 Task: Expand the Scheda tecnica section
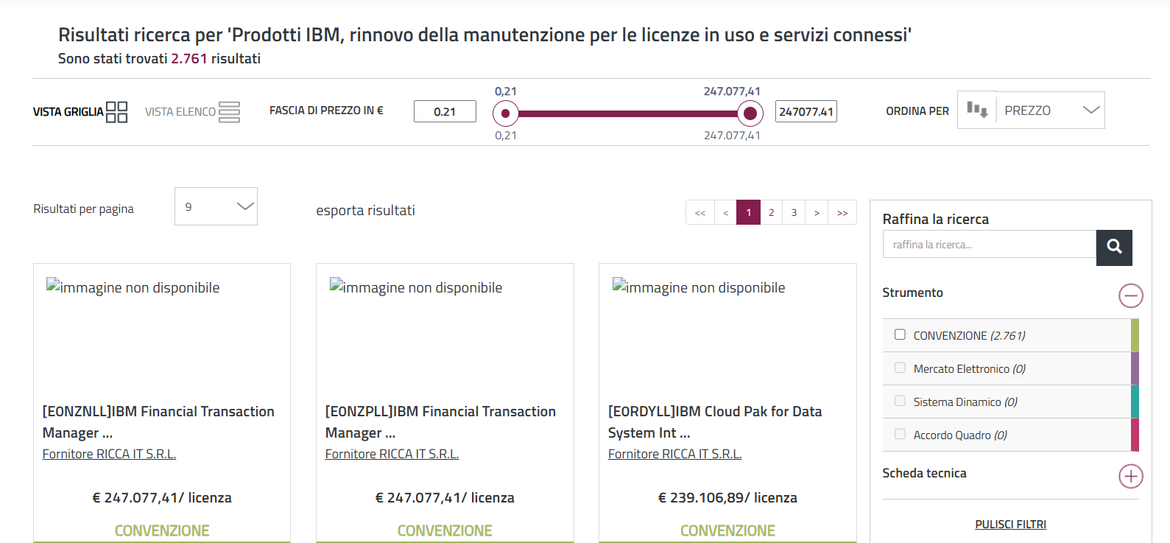coord(1130,476)
